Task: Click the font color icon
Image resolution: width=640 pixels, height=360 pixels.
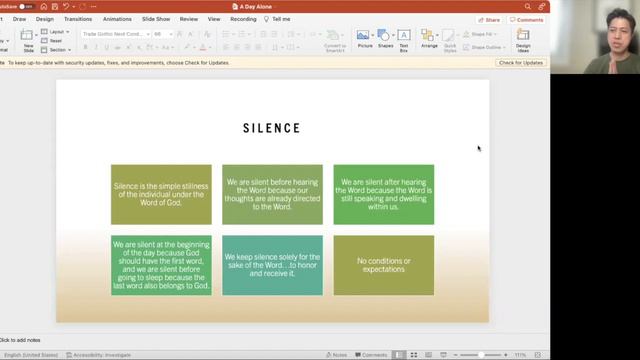Action: click(x=203, y=47)
